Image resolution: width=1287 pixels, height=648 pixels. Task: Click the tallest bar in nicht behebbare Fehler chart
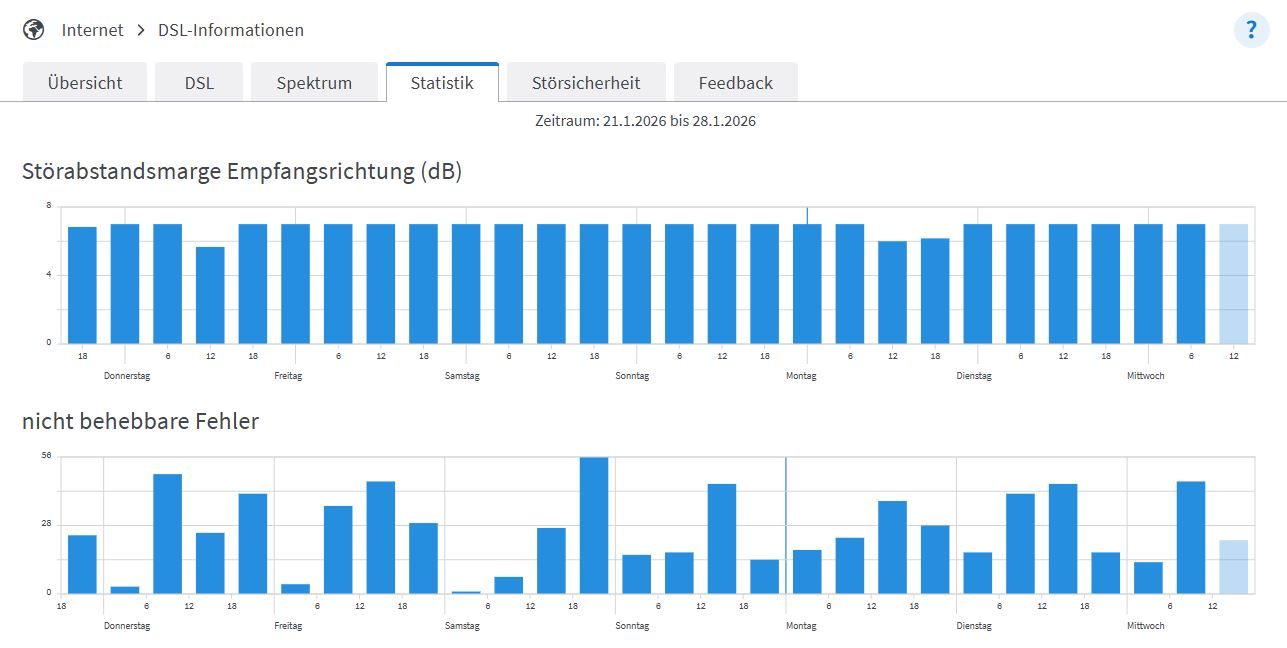[x=594, y=525]
